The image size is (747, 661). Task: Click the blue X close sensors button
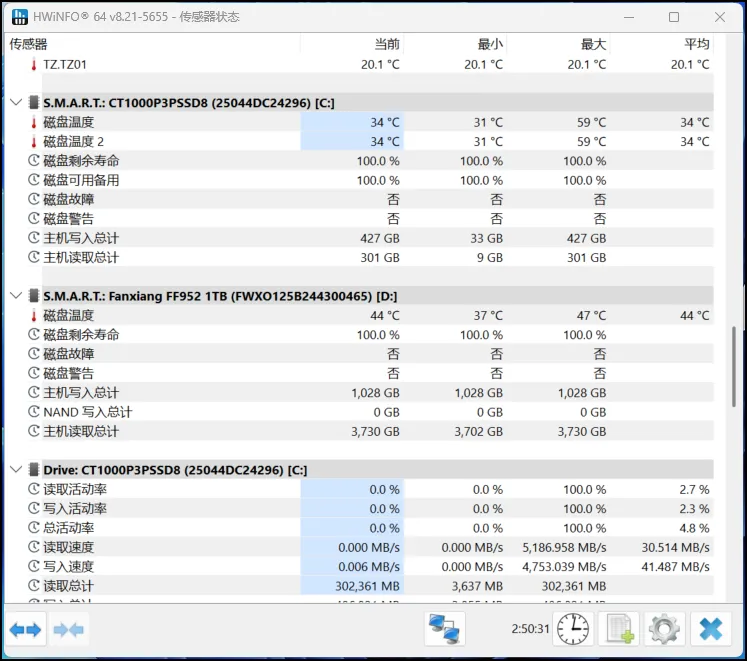[711, 629]
